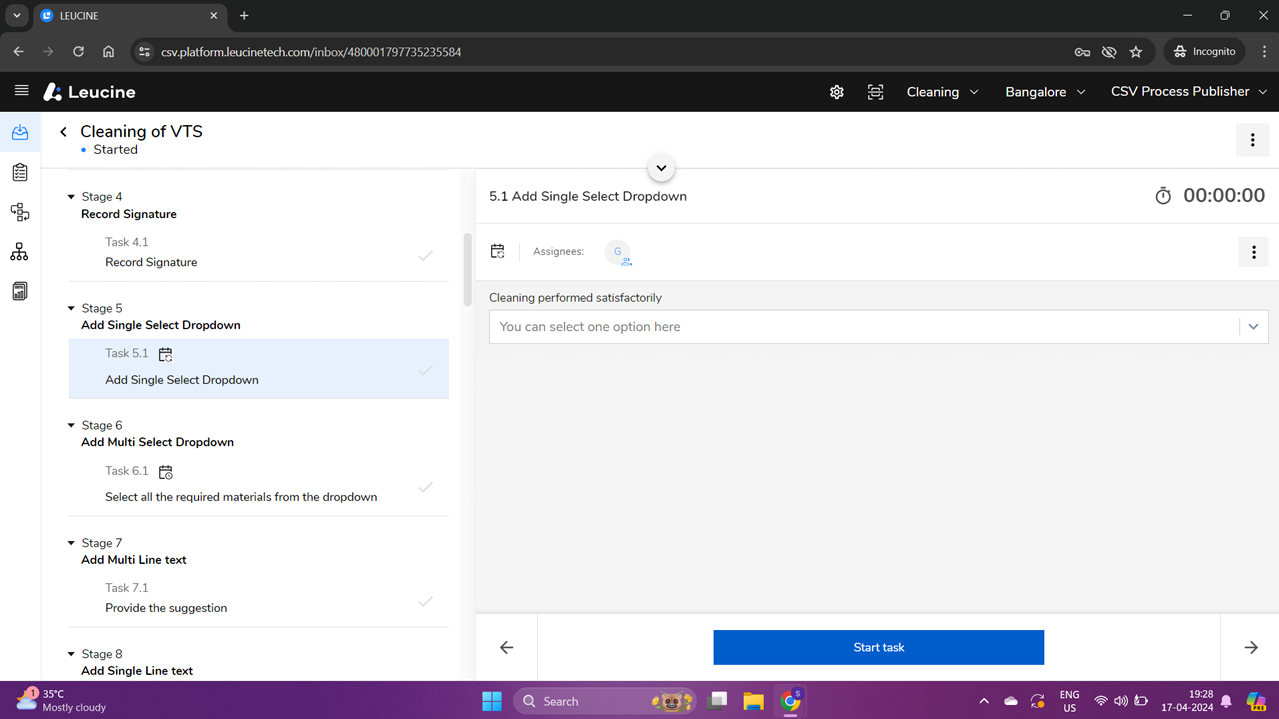This screenshot has height=719, width=1279.
Task: Expand the Cleaning dropdown in header
Action: [942, 92]
